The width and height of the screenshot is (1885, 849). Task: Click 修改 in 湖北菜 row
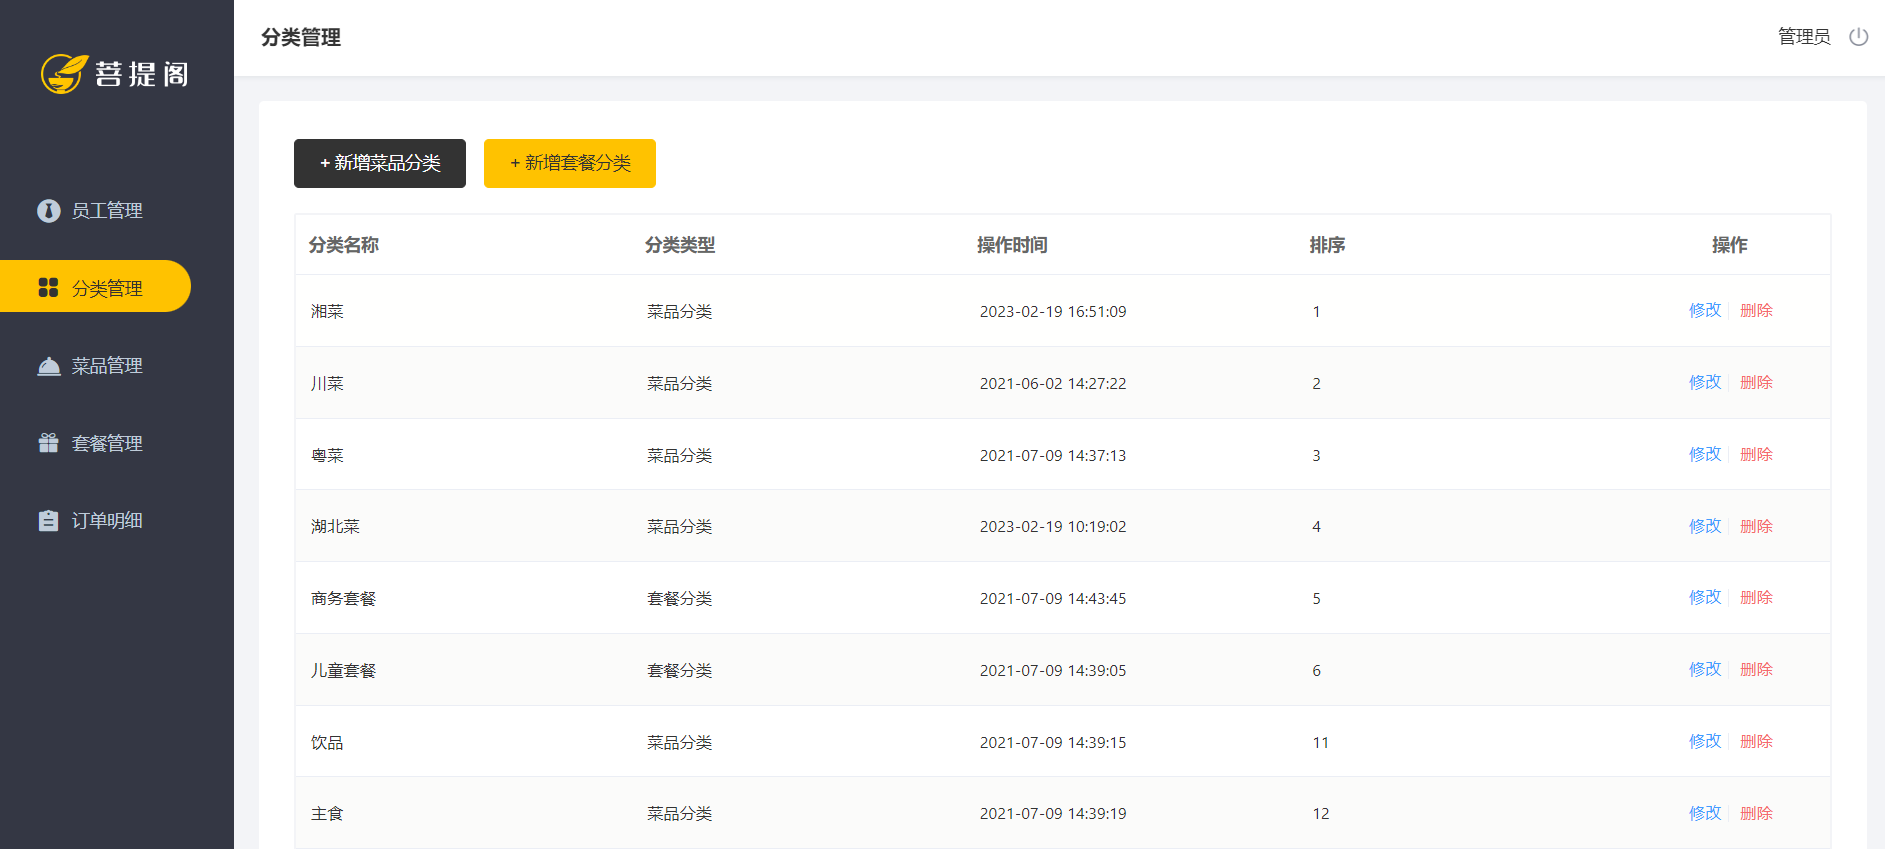click(1705, 526)
